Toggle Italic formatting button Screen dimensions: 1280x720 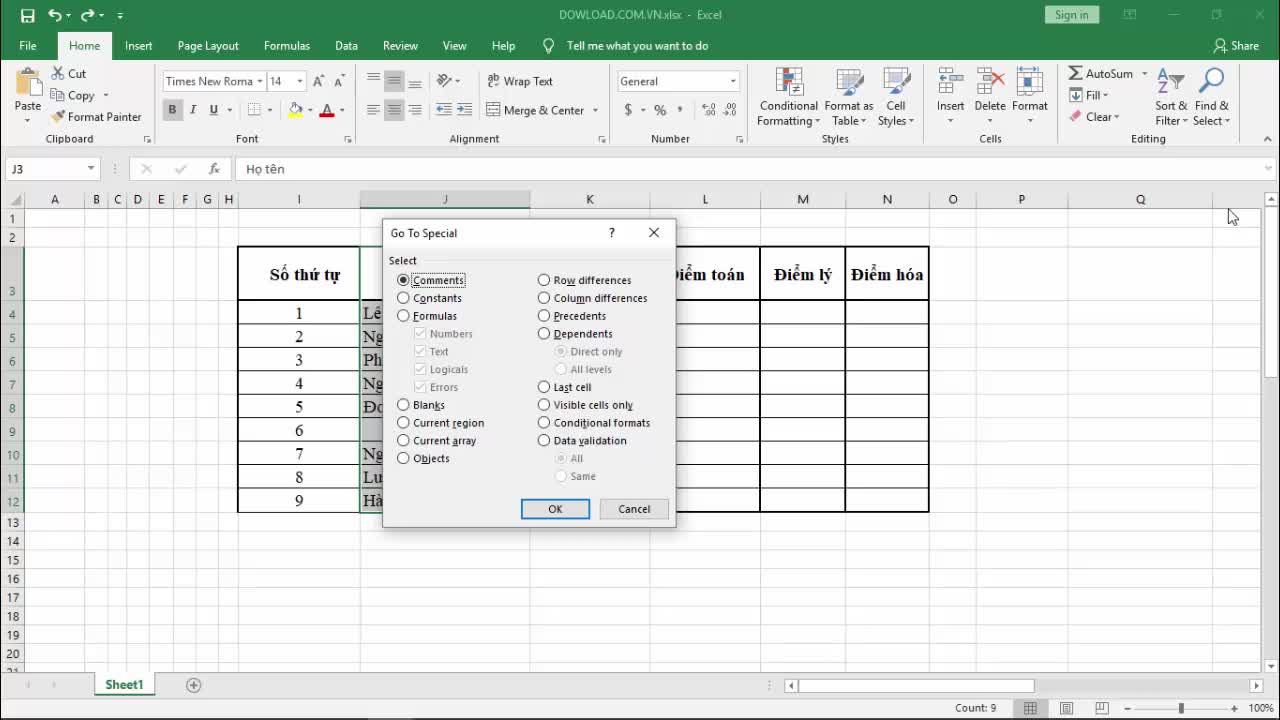(193, 110)
